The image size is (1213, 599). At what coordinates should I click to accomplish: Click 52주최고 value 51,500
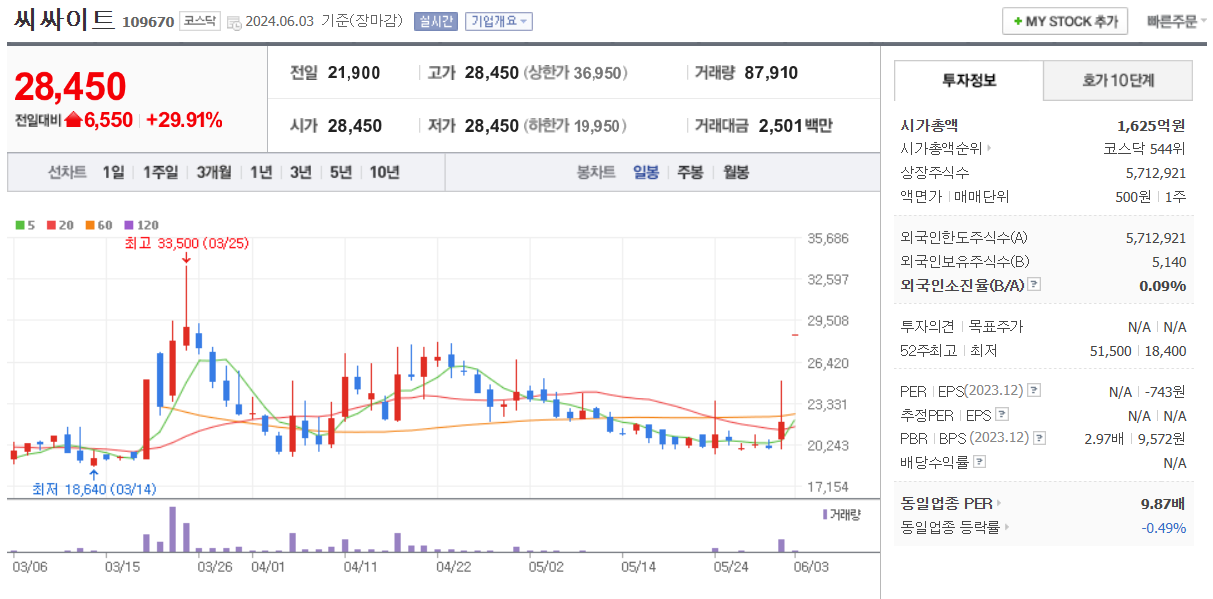1111,351
